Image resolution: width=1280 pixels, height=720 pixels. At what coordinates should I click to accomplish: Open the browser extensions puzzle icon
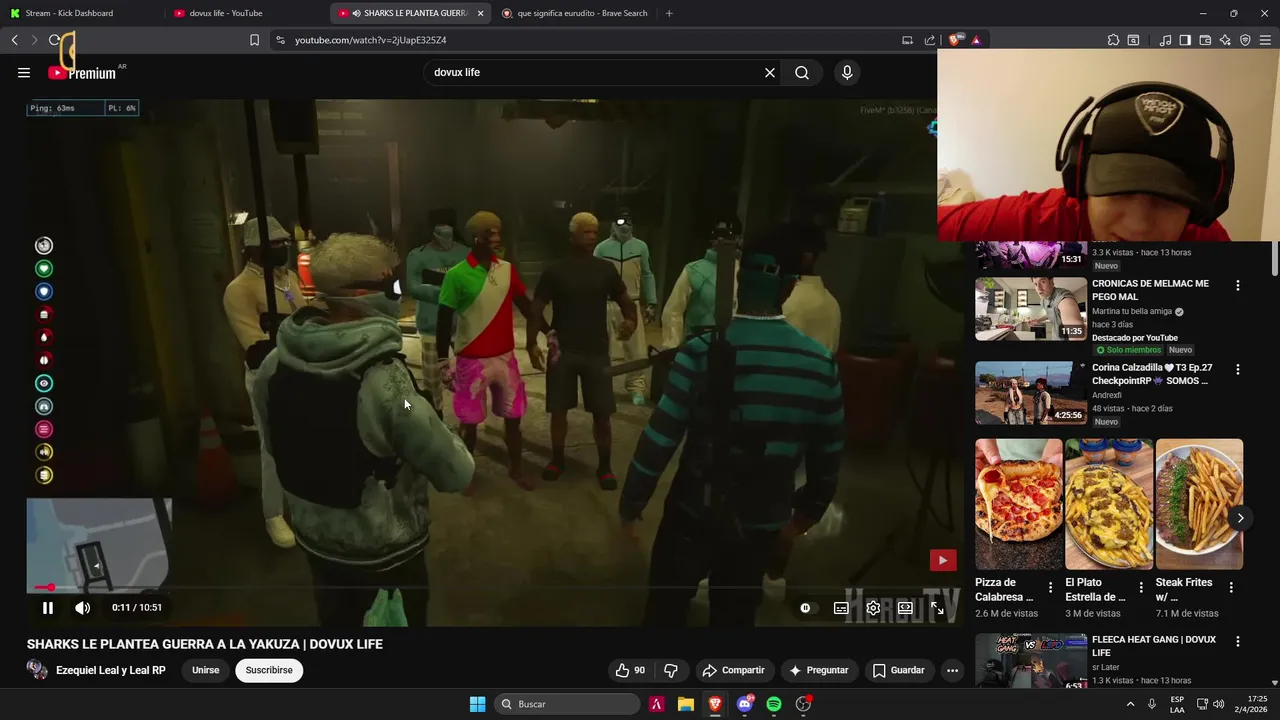1113,40
